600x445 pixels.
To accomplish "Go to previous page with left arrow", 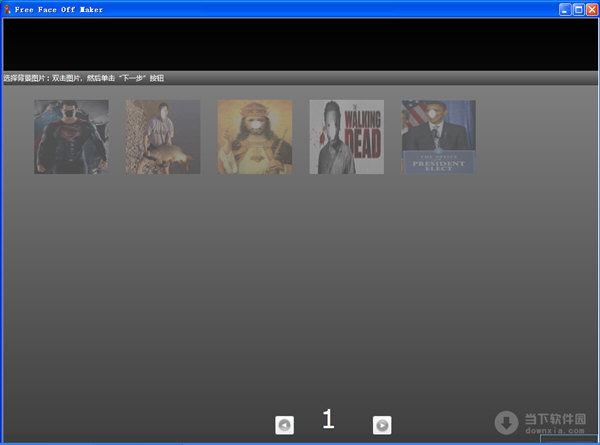I will click(285, 425).
